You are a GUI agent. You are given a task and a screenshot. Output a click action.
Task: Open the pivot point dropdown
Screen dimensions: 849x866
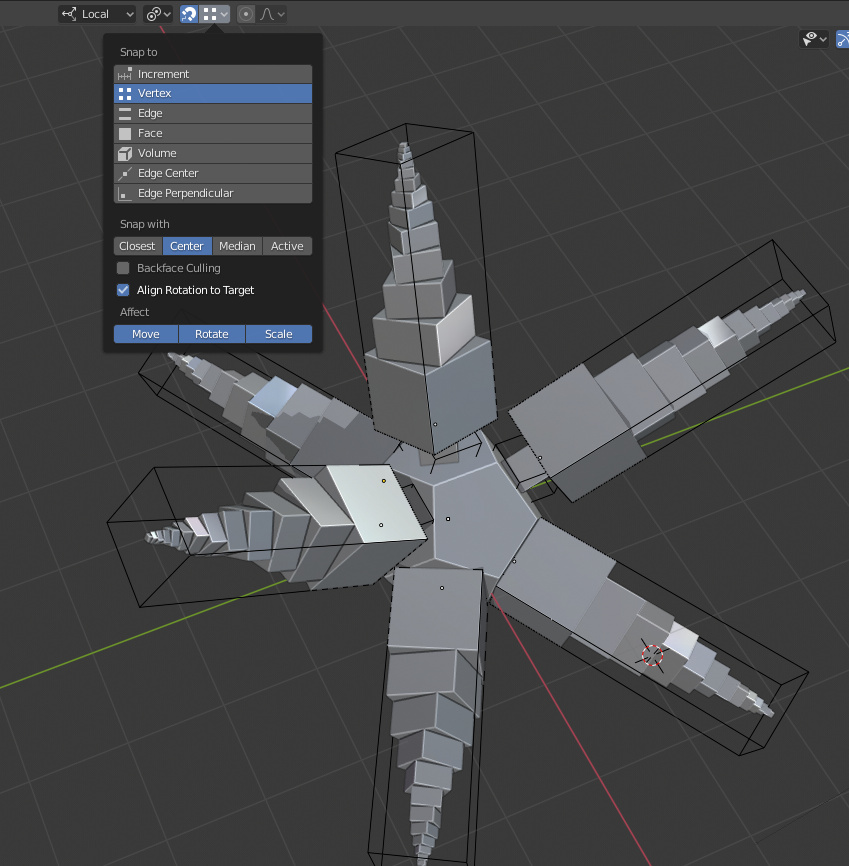tap(158, 14)
